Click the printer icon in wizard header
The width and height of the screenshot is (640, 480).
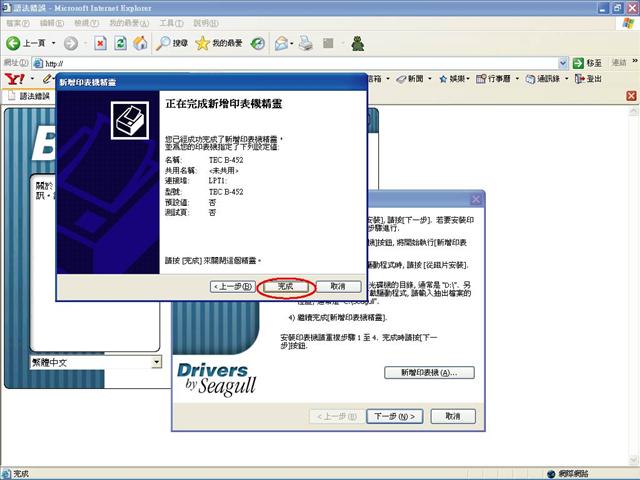point(130,121)
